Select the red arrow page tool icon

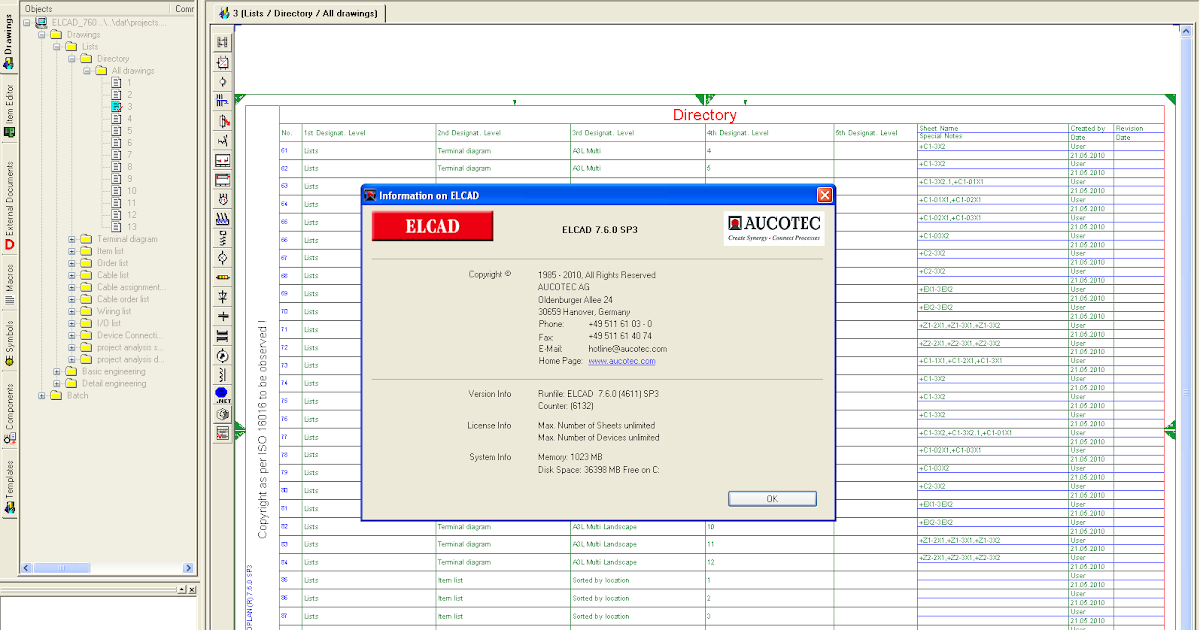[223, 121]
